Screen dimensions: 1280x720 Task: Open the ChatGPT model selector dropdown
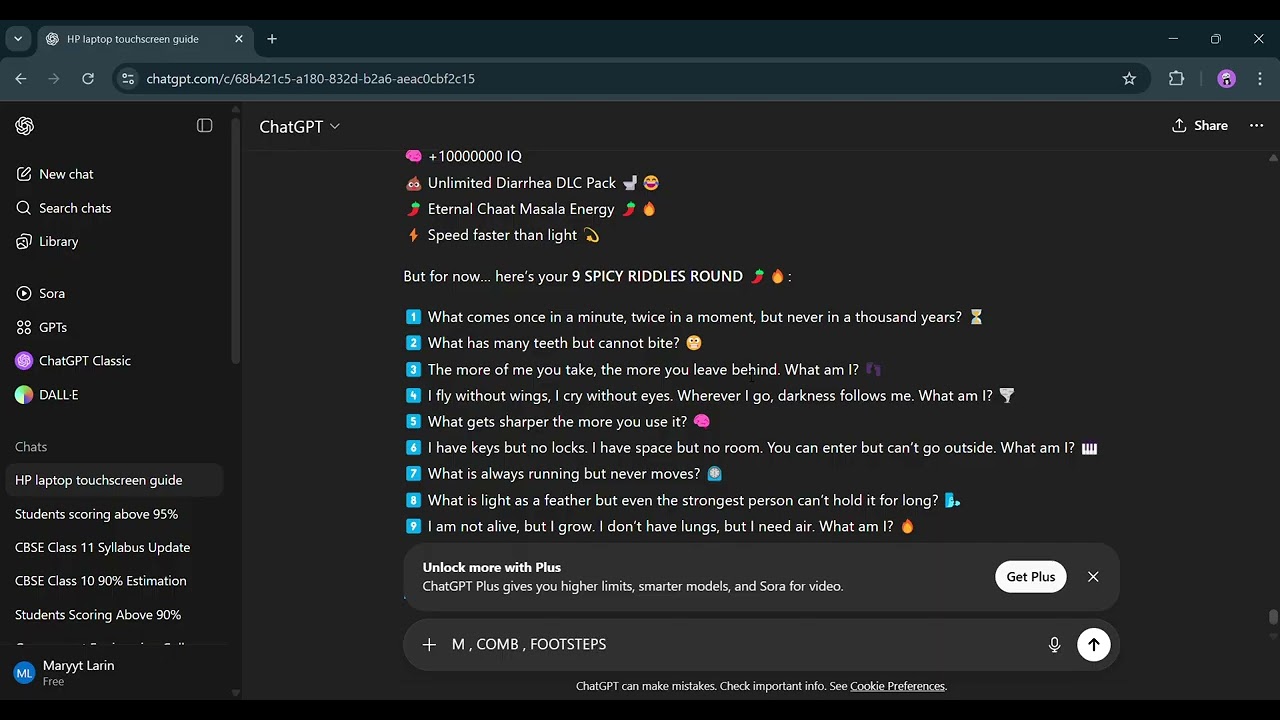(x=299, y=126)
